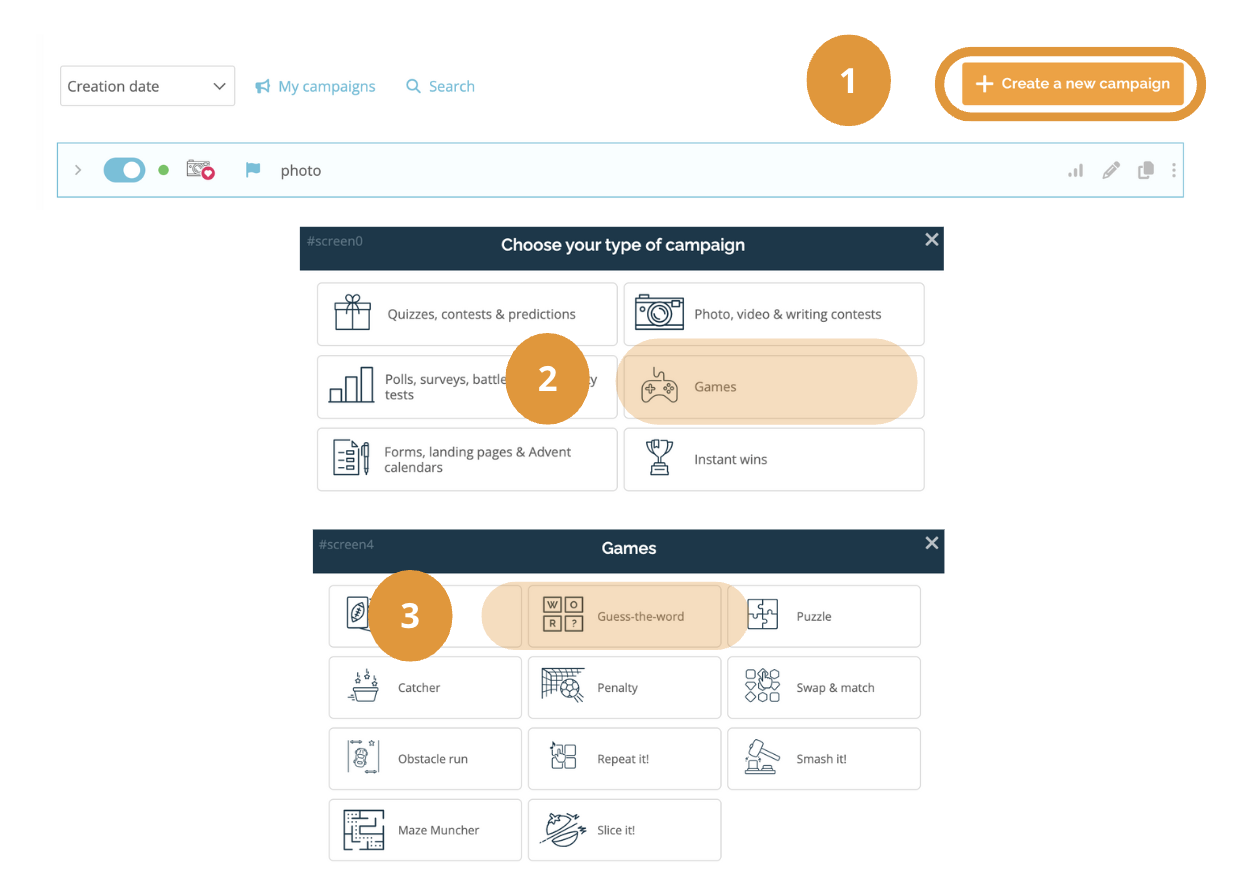The image size is (1254, 878).
Task: Select the Guess-the-word game
Action: point(624,617)
